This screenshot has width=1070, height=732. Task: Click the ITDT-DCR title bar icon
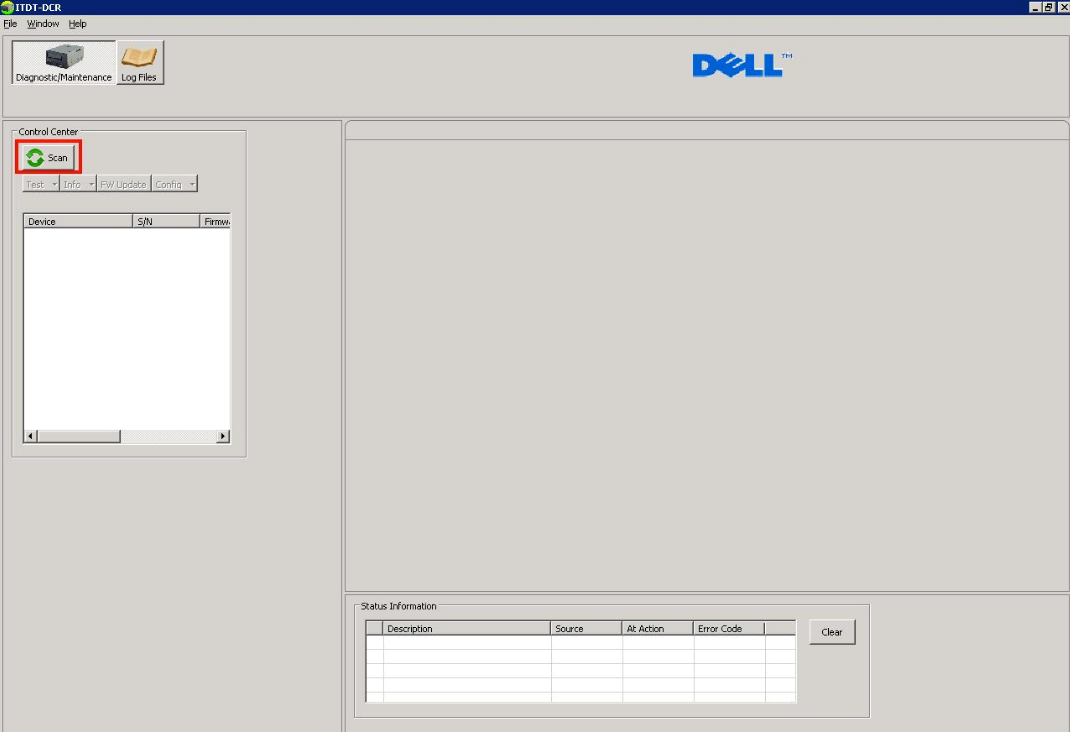[x=8, y=7]
